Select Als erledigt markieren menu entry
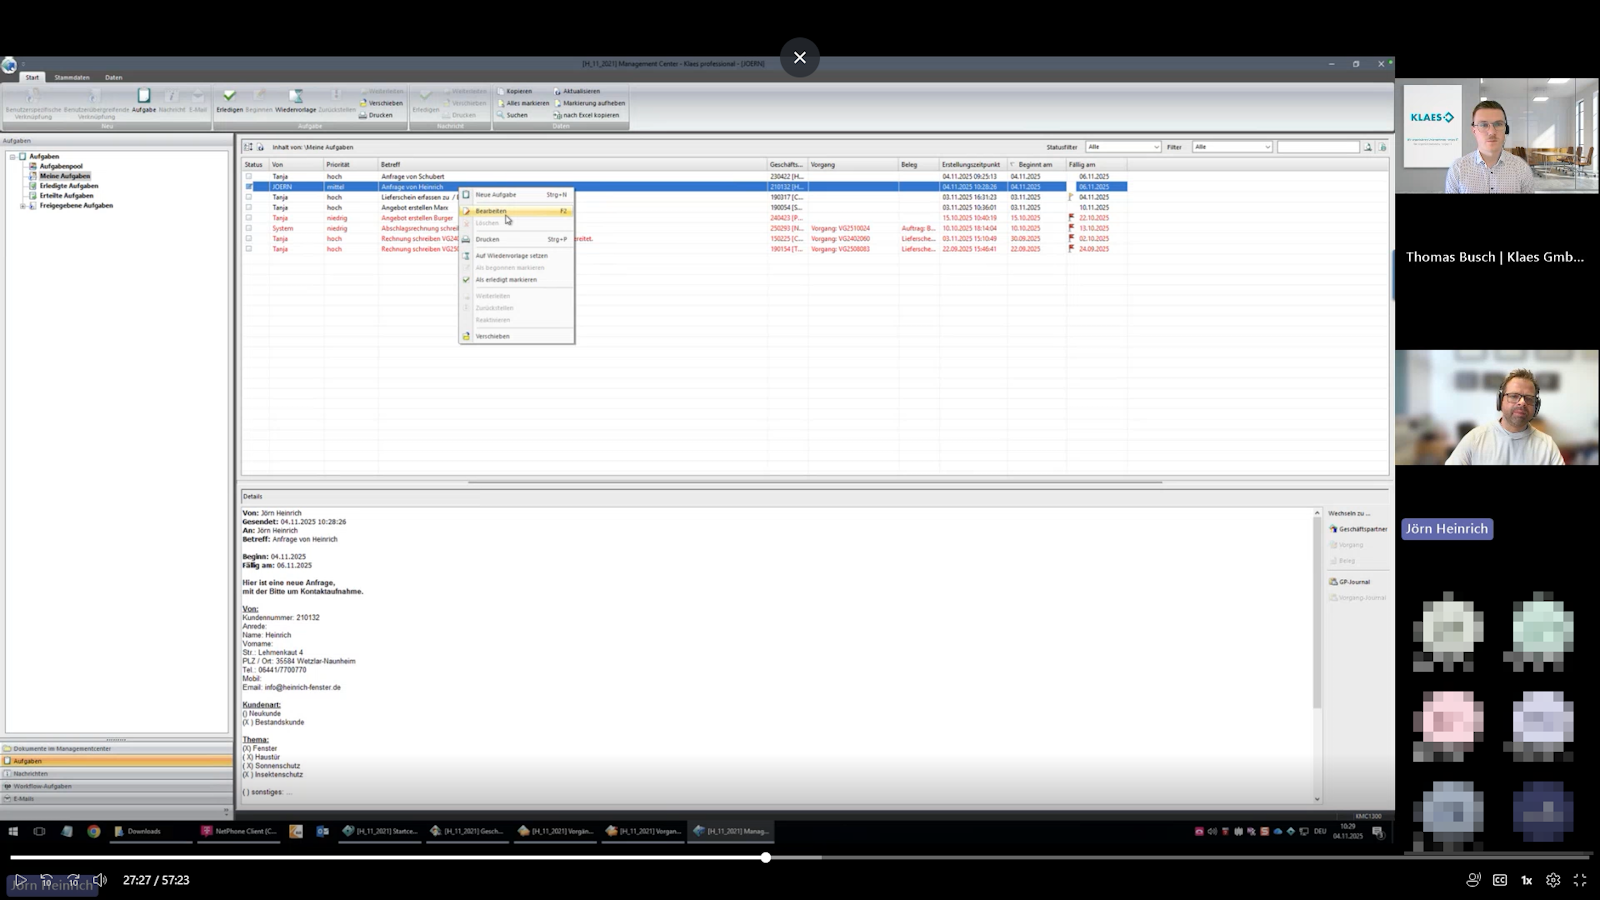1600x900 pixels. [506, 280]
